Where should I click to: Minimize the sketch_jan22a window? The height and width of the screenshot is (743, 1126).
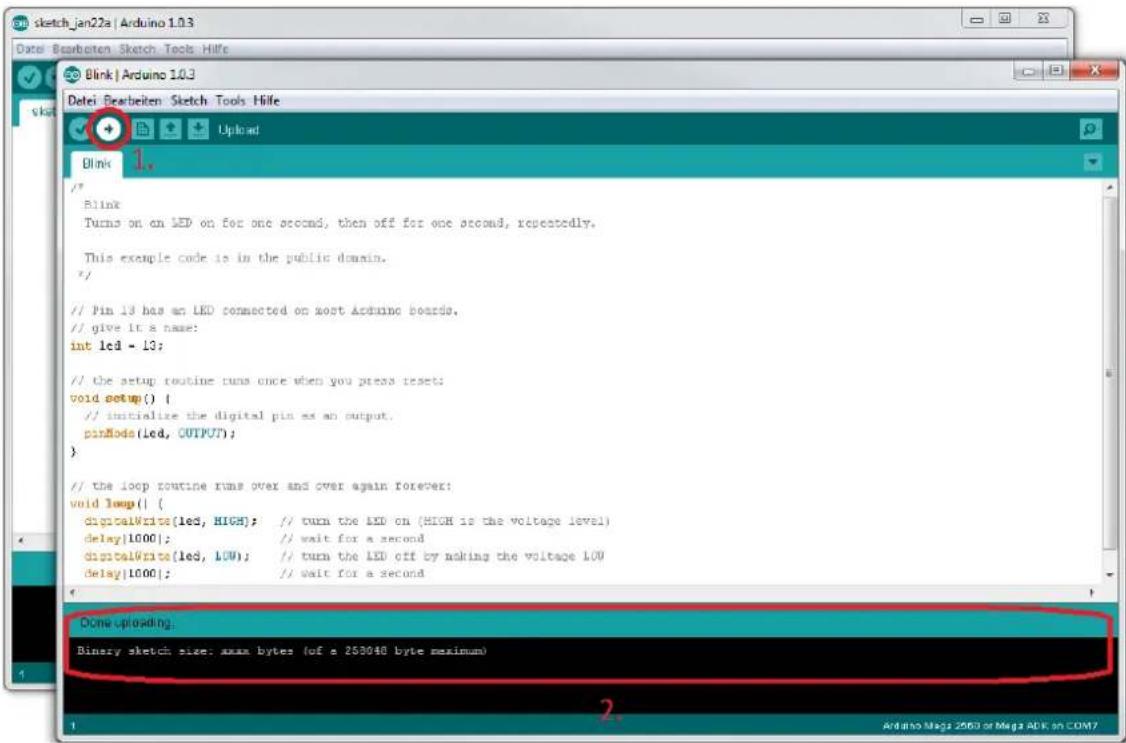[x=977, y=19]
